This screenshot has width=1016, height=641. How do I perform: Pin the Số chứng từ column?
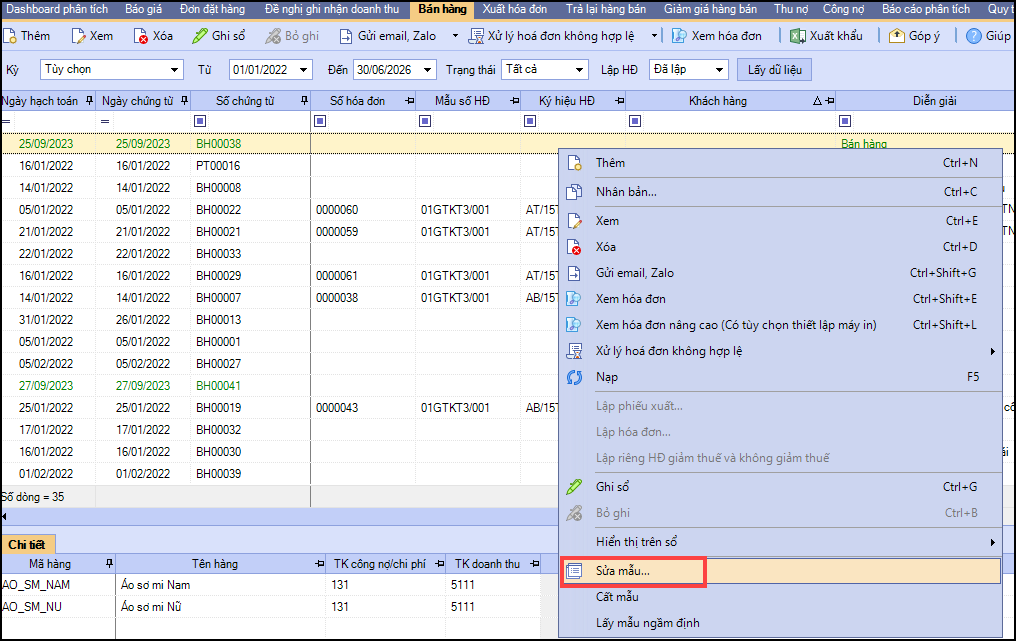[304, 101]
